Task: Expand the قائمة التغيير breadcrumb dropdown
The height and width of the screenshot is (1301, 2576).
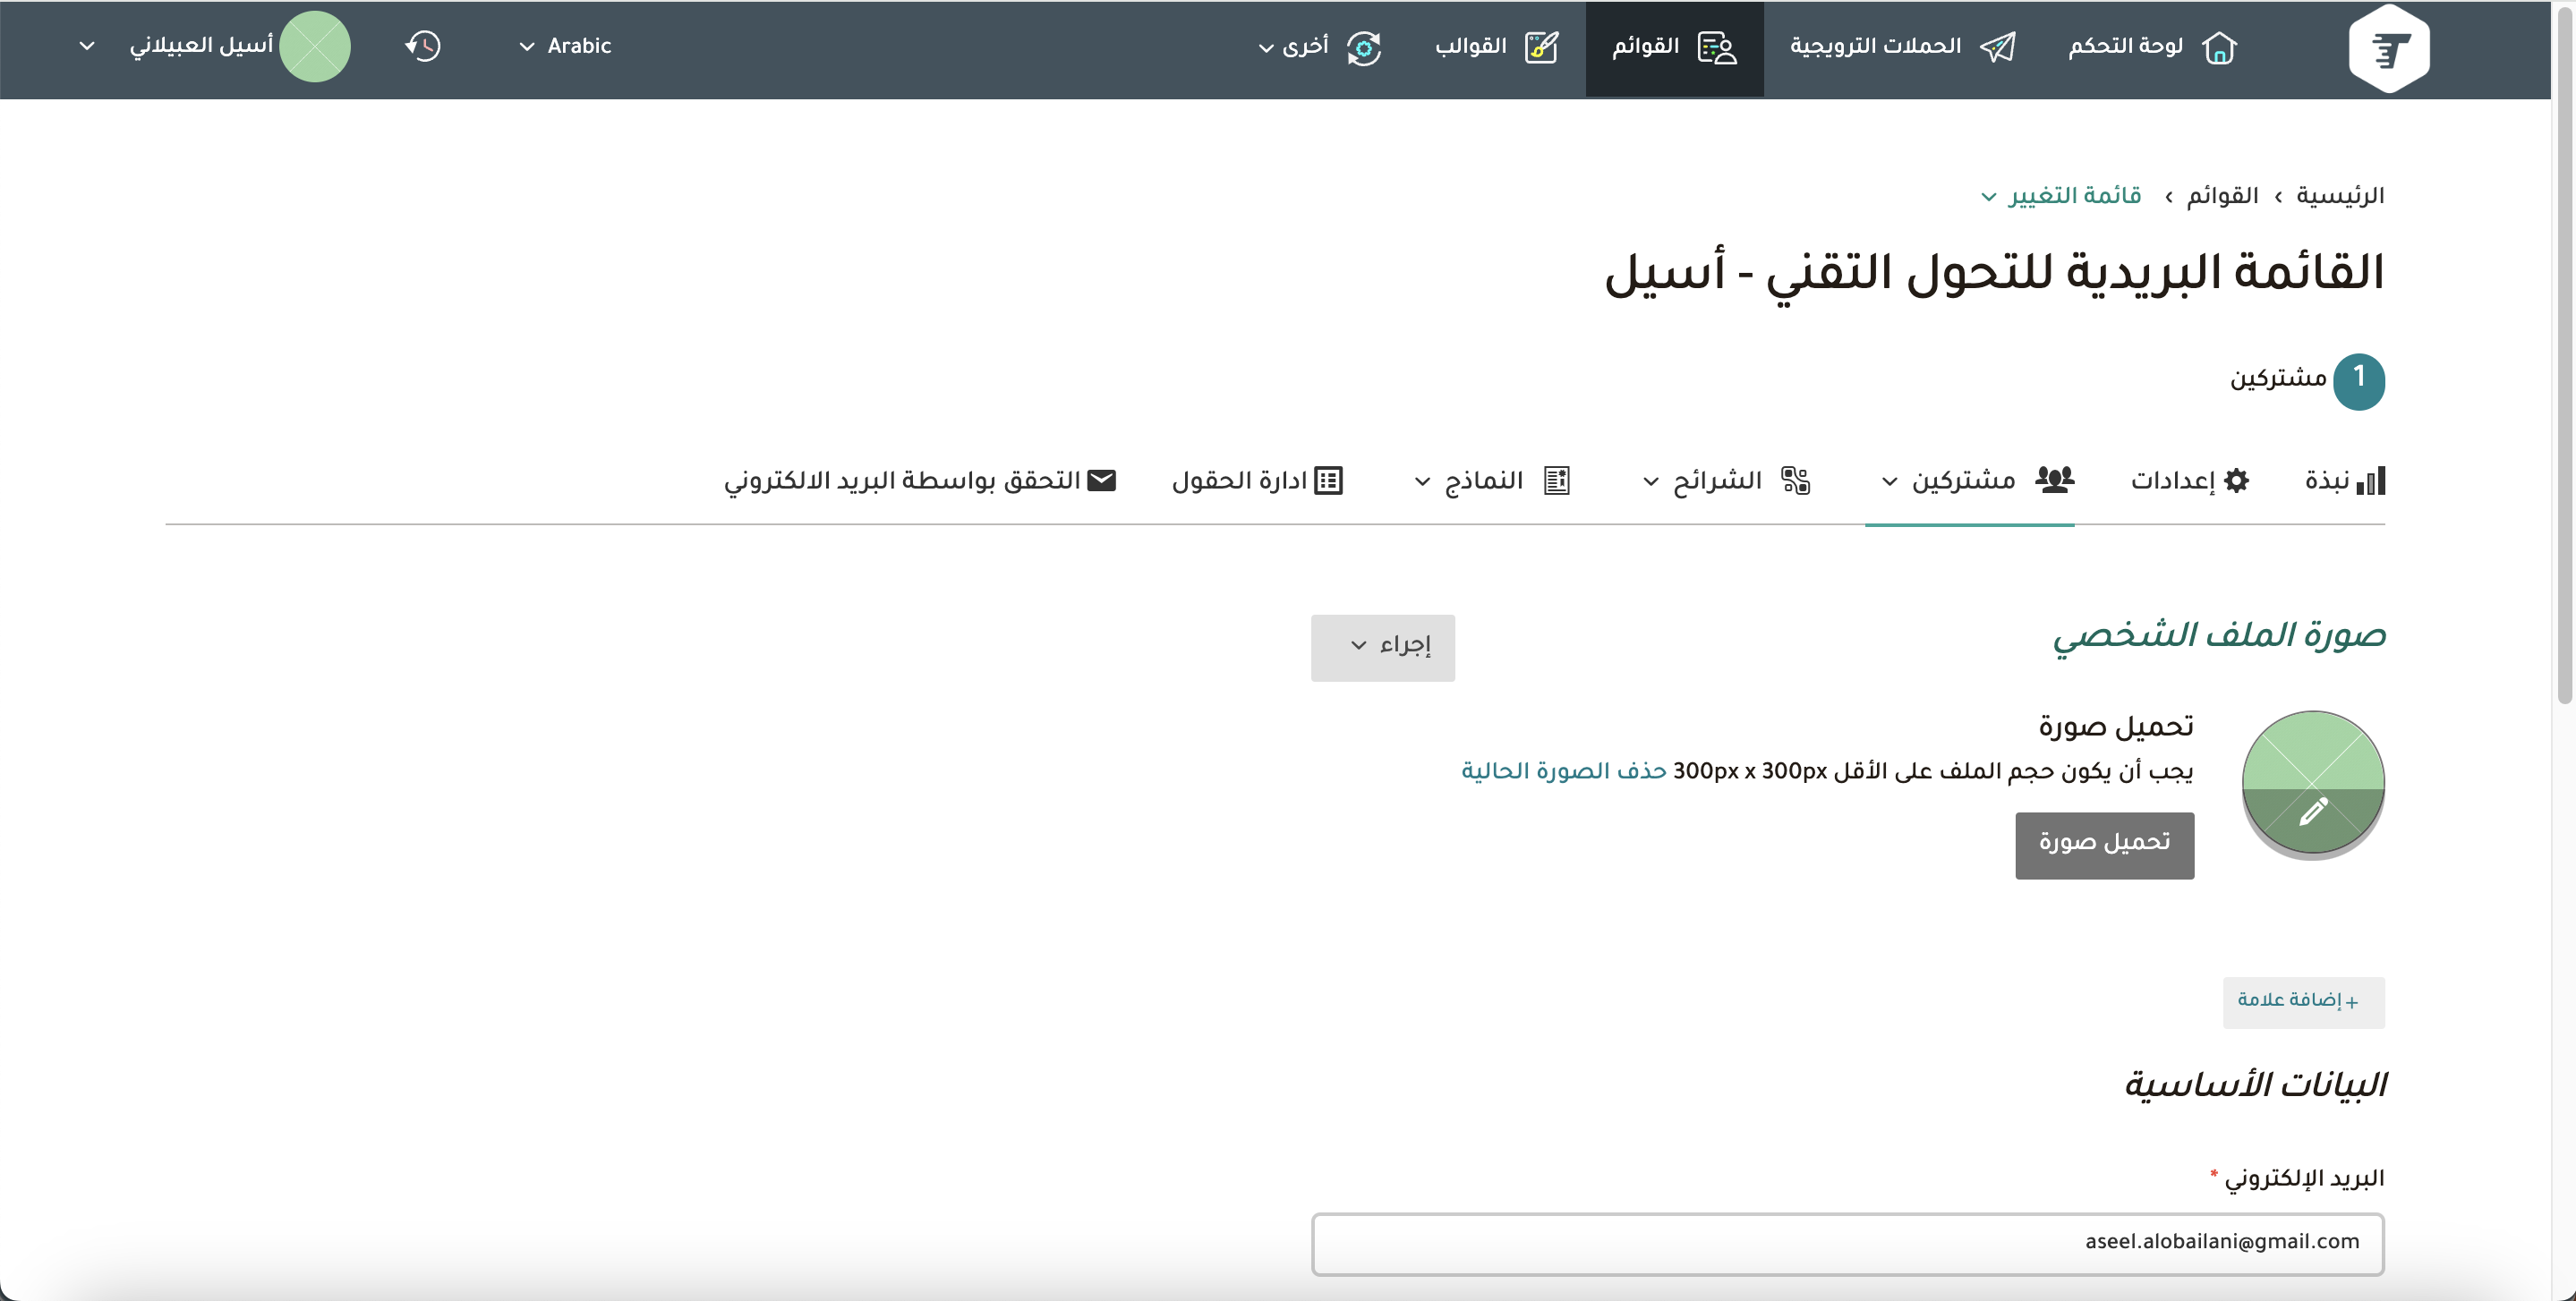Action: click(2061, 195)
